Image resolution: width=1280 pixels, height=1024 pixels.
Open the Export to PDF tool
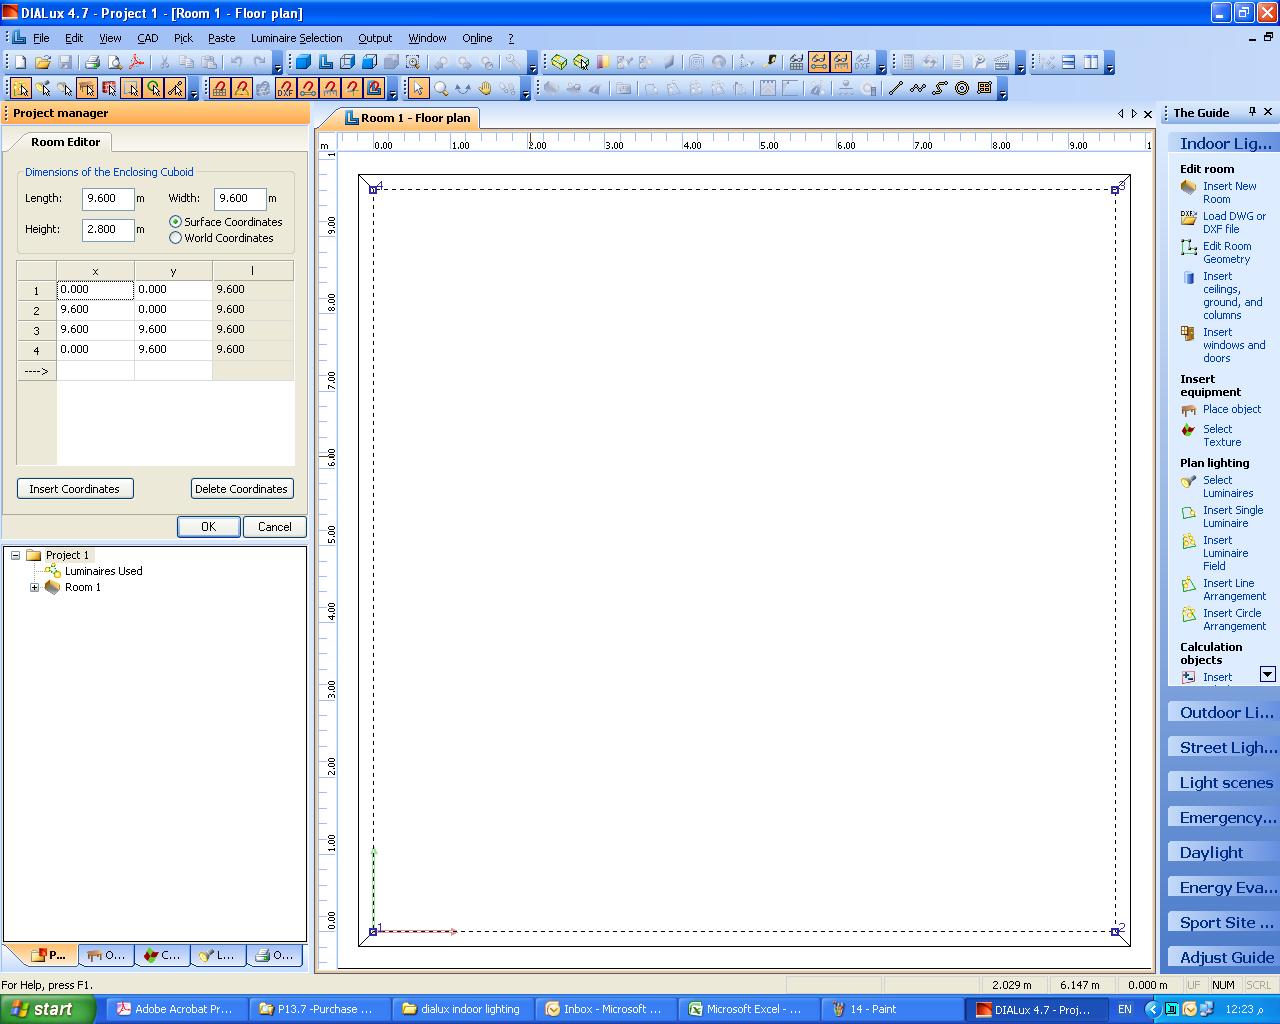(x=136, y=62)
